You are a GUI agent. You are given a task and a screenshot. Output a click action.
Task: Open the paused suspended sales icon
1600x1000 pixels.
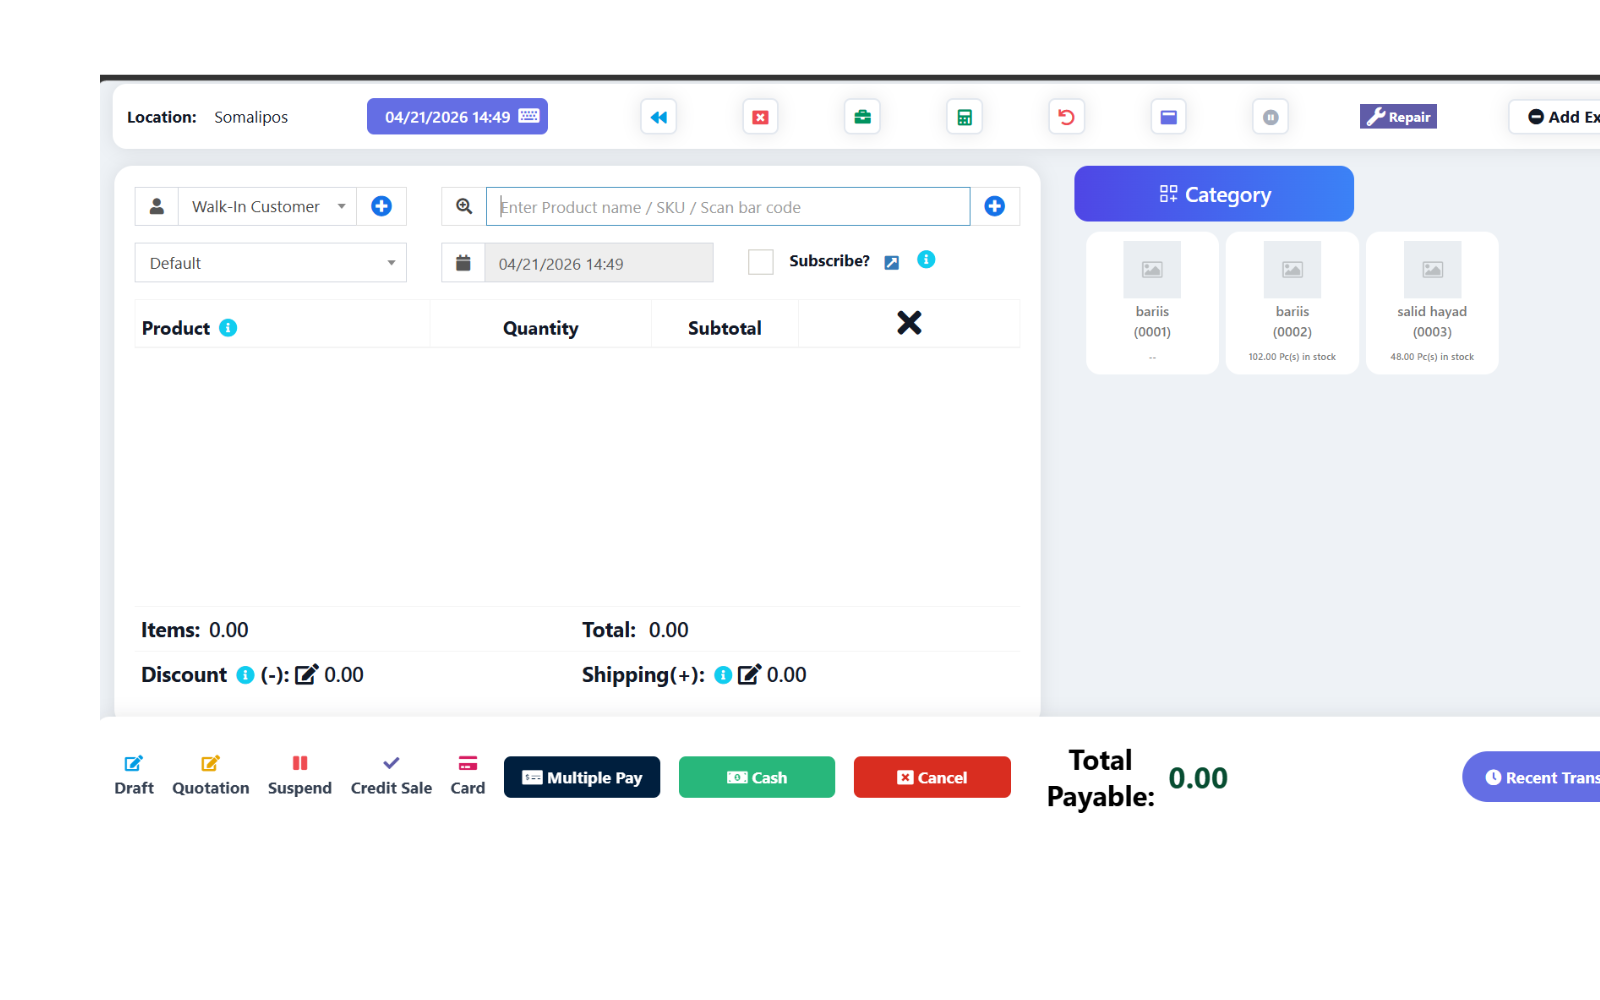click(1270, 116)
